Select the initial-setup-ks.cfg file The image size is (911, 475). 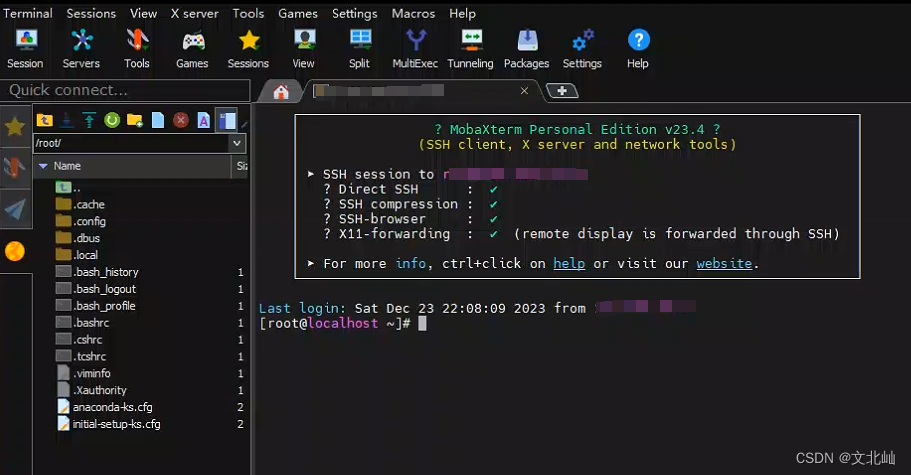tap(109, 423)
